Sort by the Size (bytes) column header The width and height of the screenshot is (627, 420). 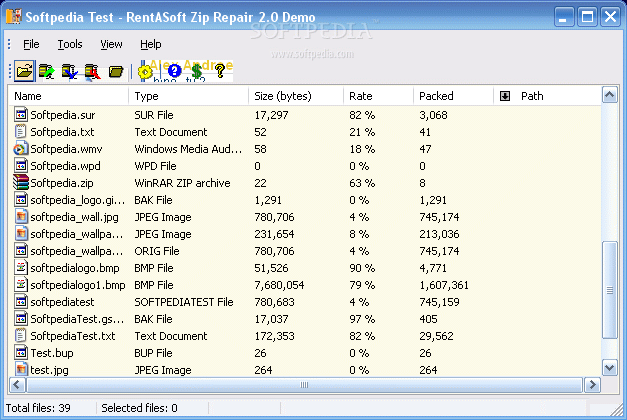point(296,96)
